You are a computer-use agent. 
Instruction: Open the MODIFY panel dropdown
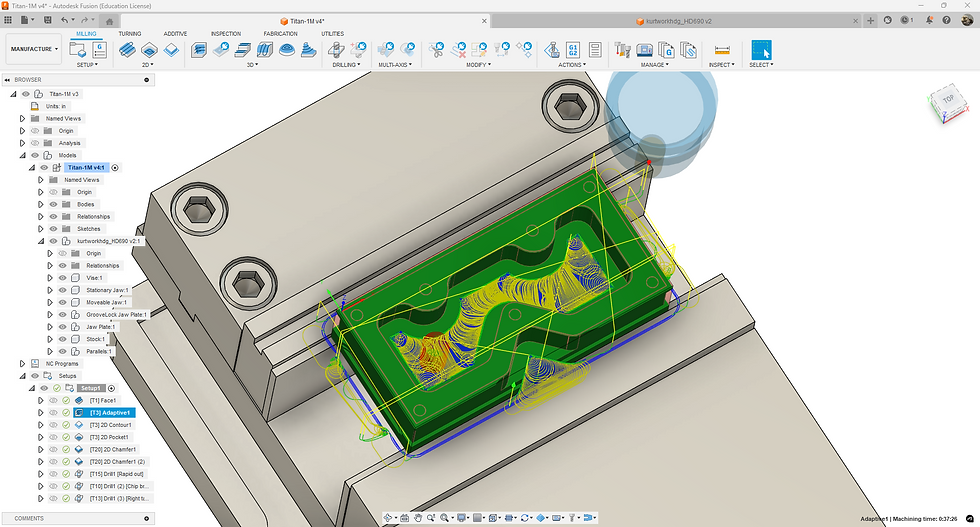pyautogui.click(x=478, y=64)
